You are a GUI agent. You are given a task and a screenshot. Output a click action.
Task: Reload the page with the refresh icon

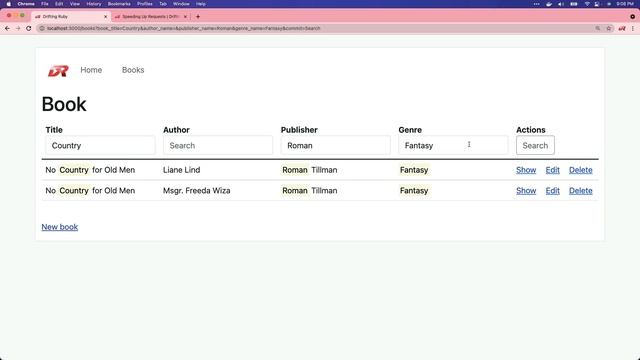click(x=29, y=28)
